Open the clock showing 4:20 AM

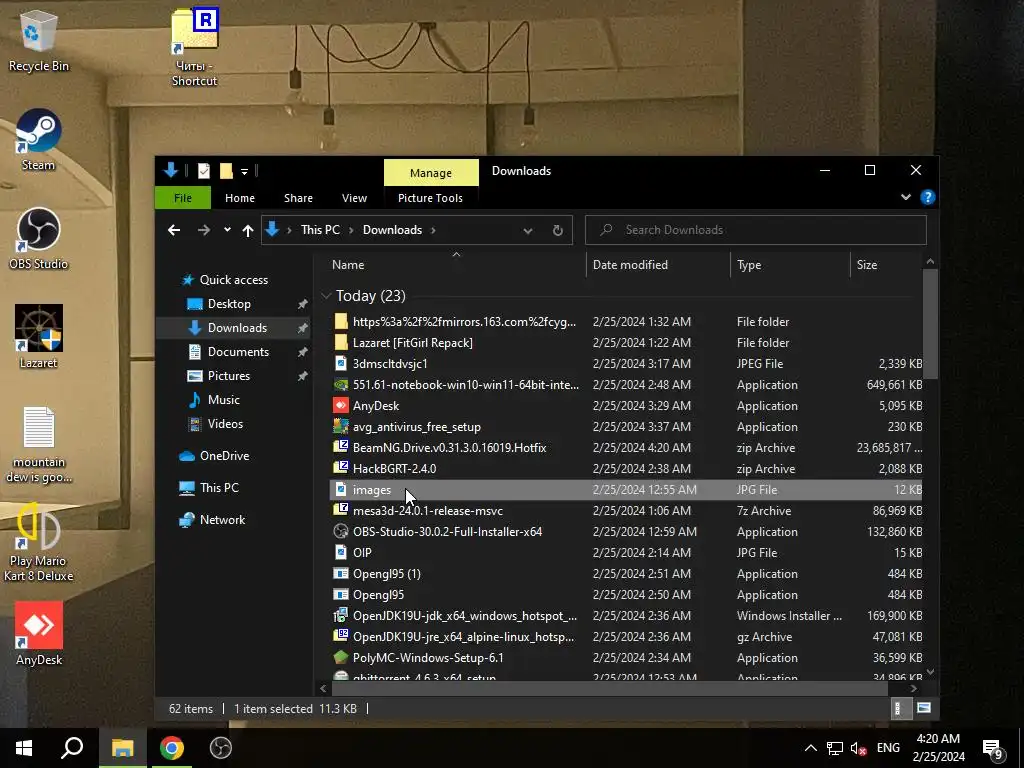click(938, 748)
